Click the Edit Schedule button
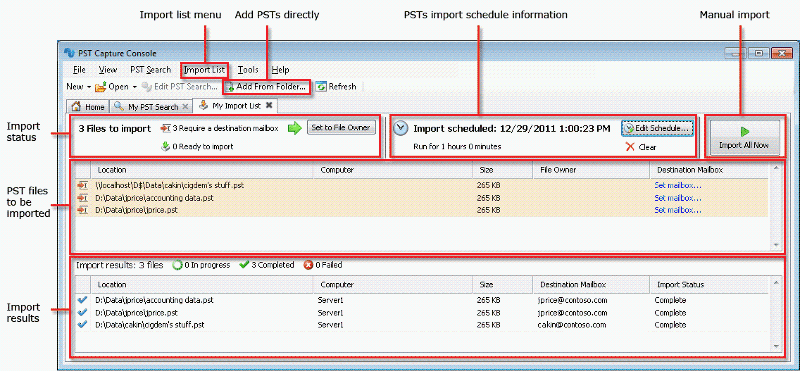 pos(658,128)
